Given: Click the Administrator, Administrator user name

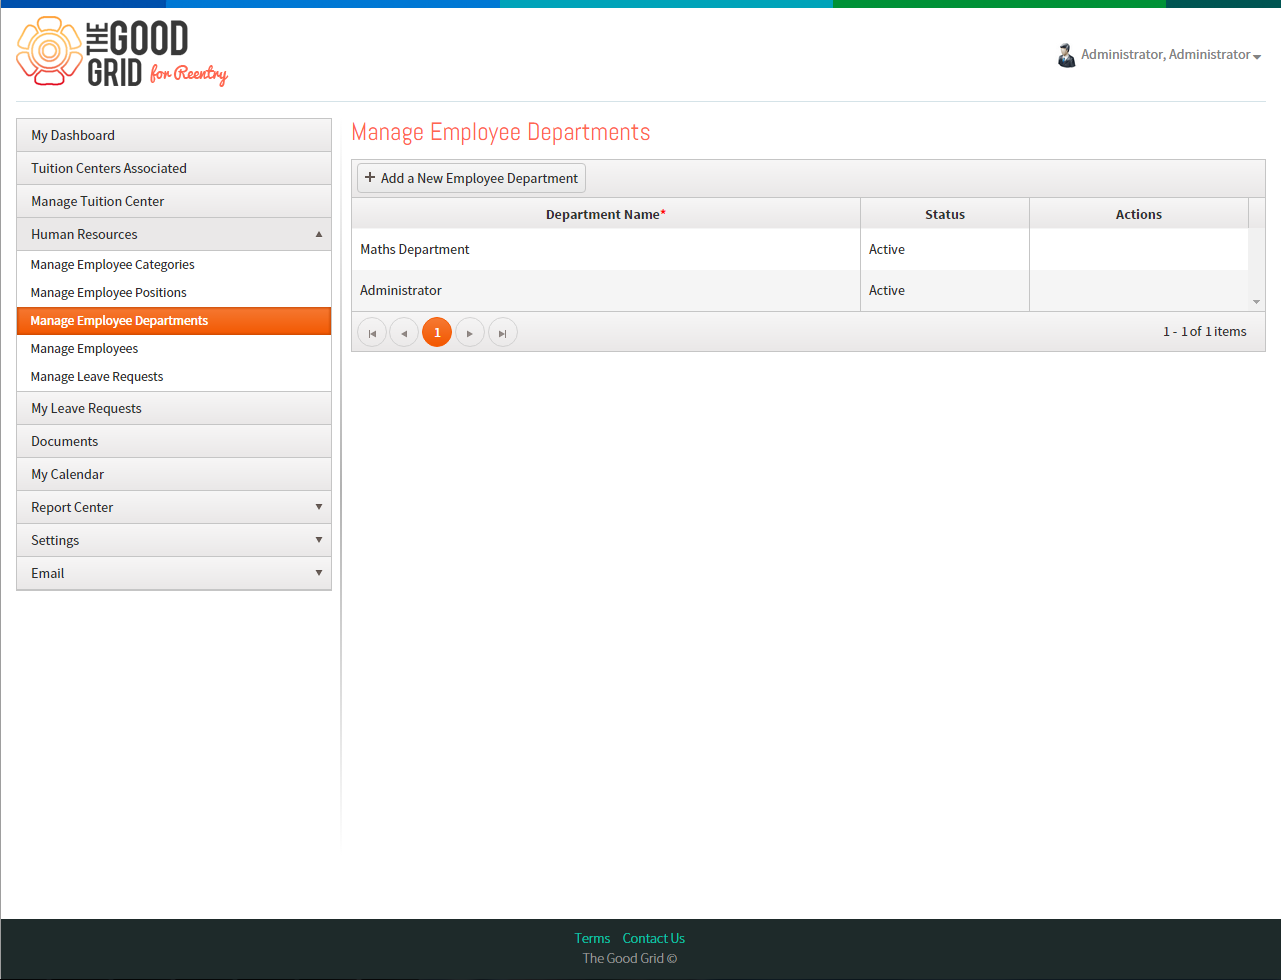Looking at the screenshot, I should pyautogui.click(x=1165, y=54).
